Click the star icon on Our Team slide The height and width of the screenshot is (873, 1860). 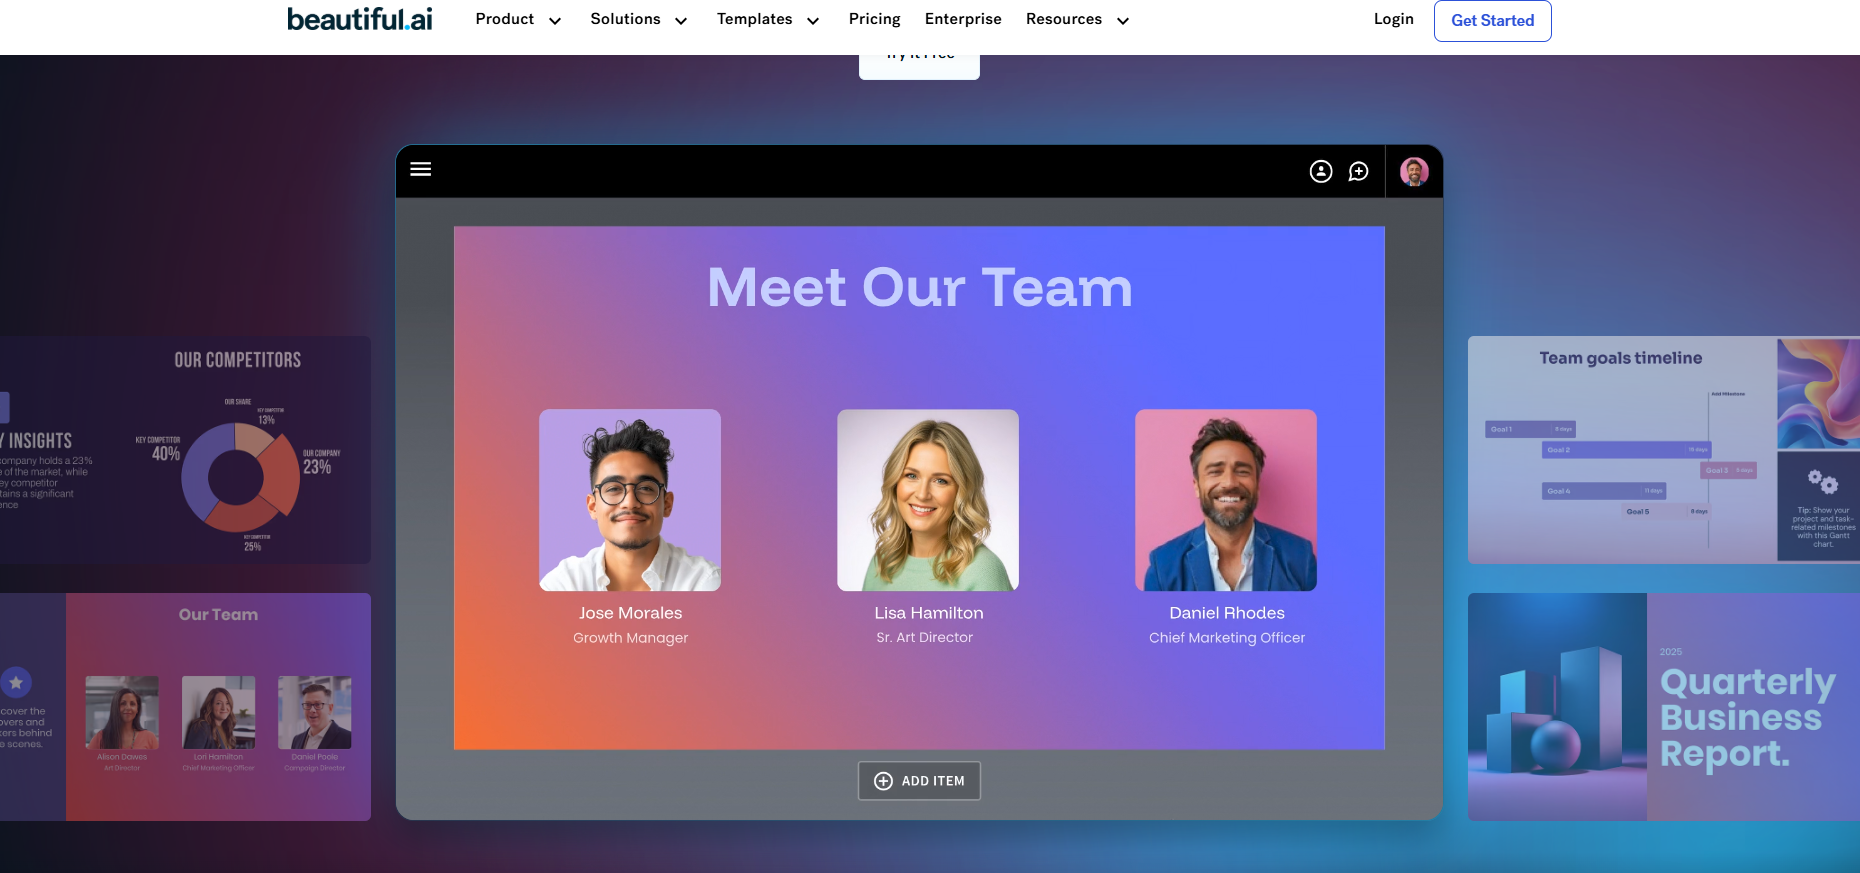click(16, 683)
